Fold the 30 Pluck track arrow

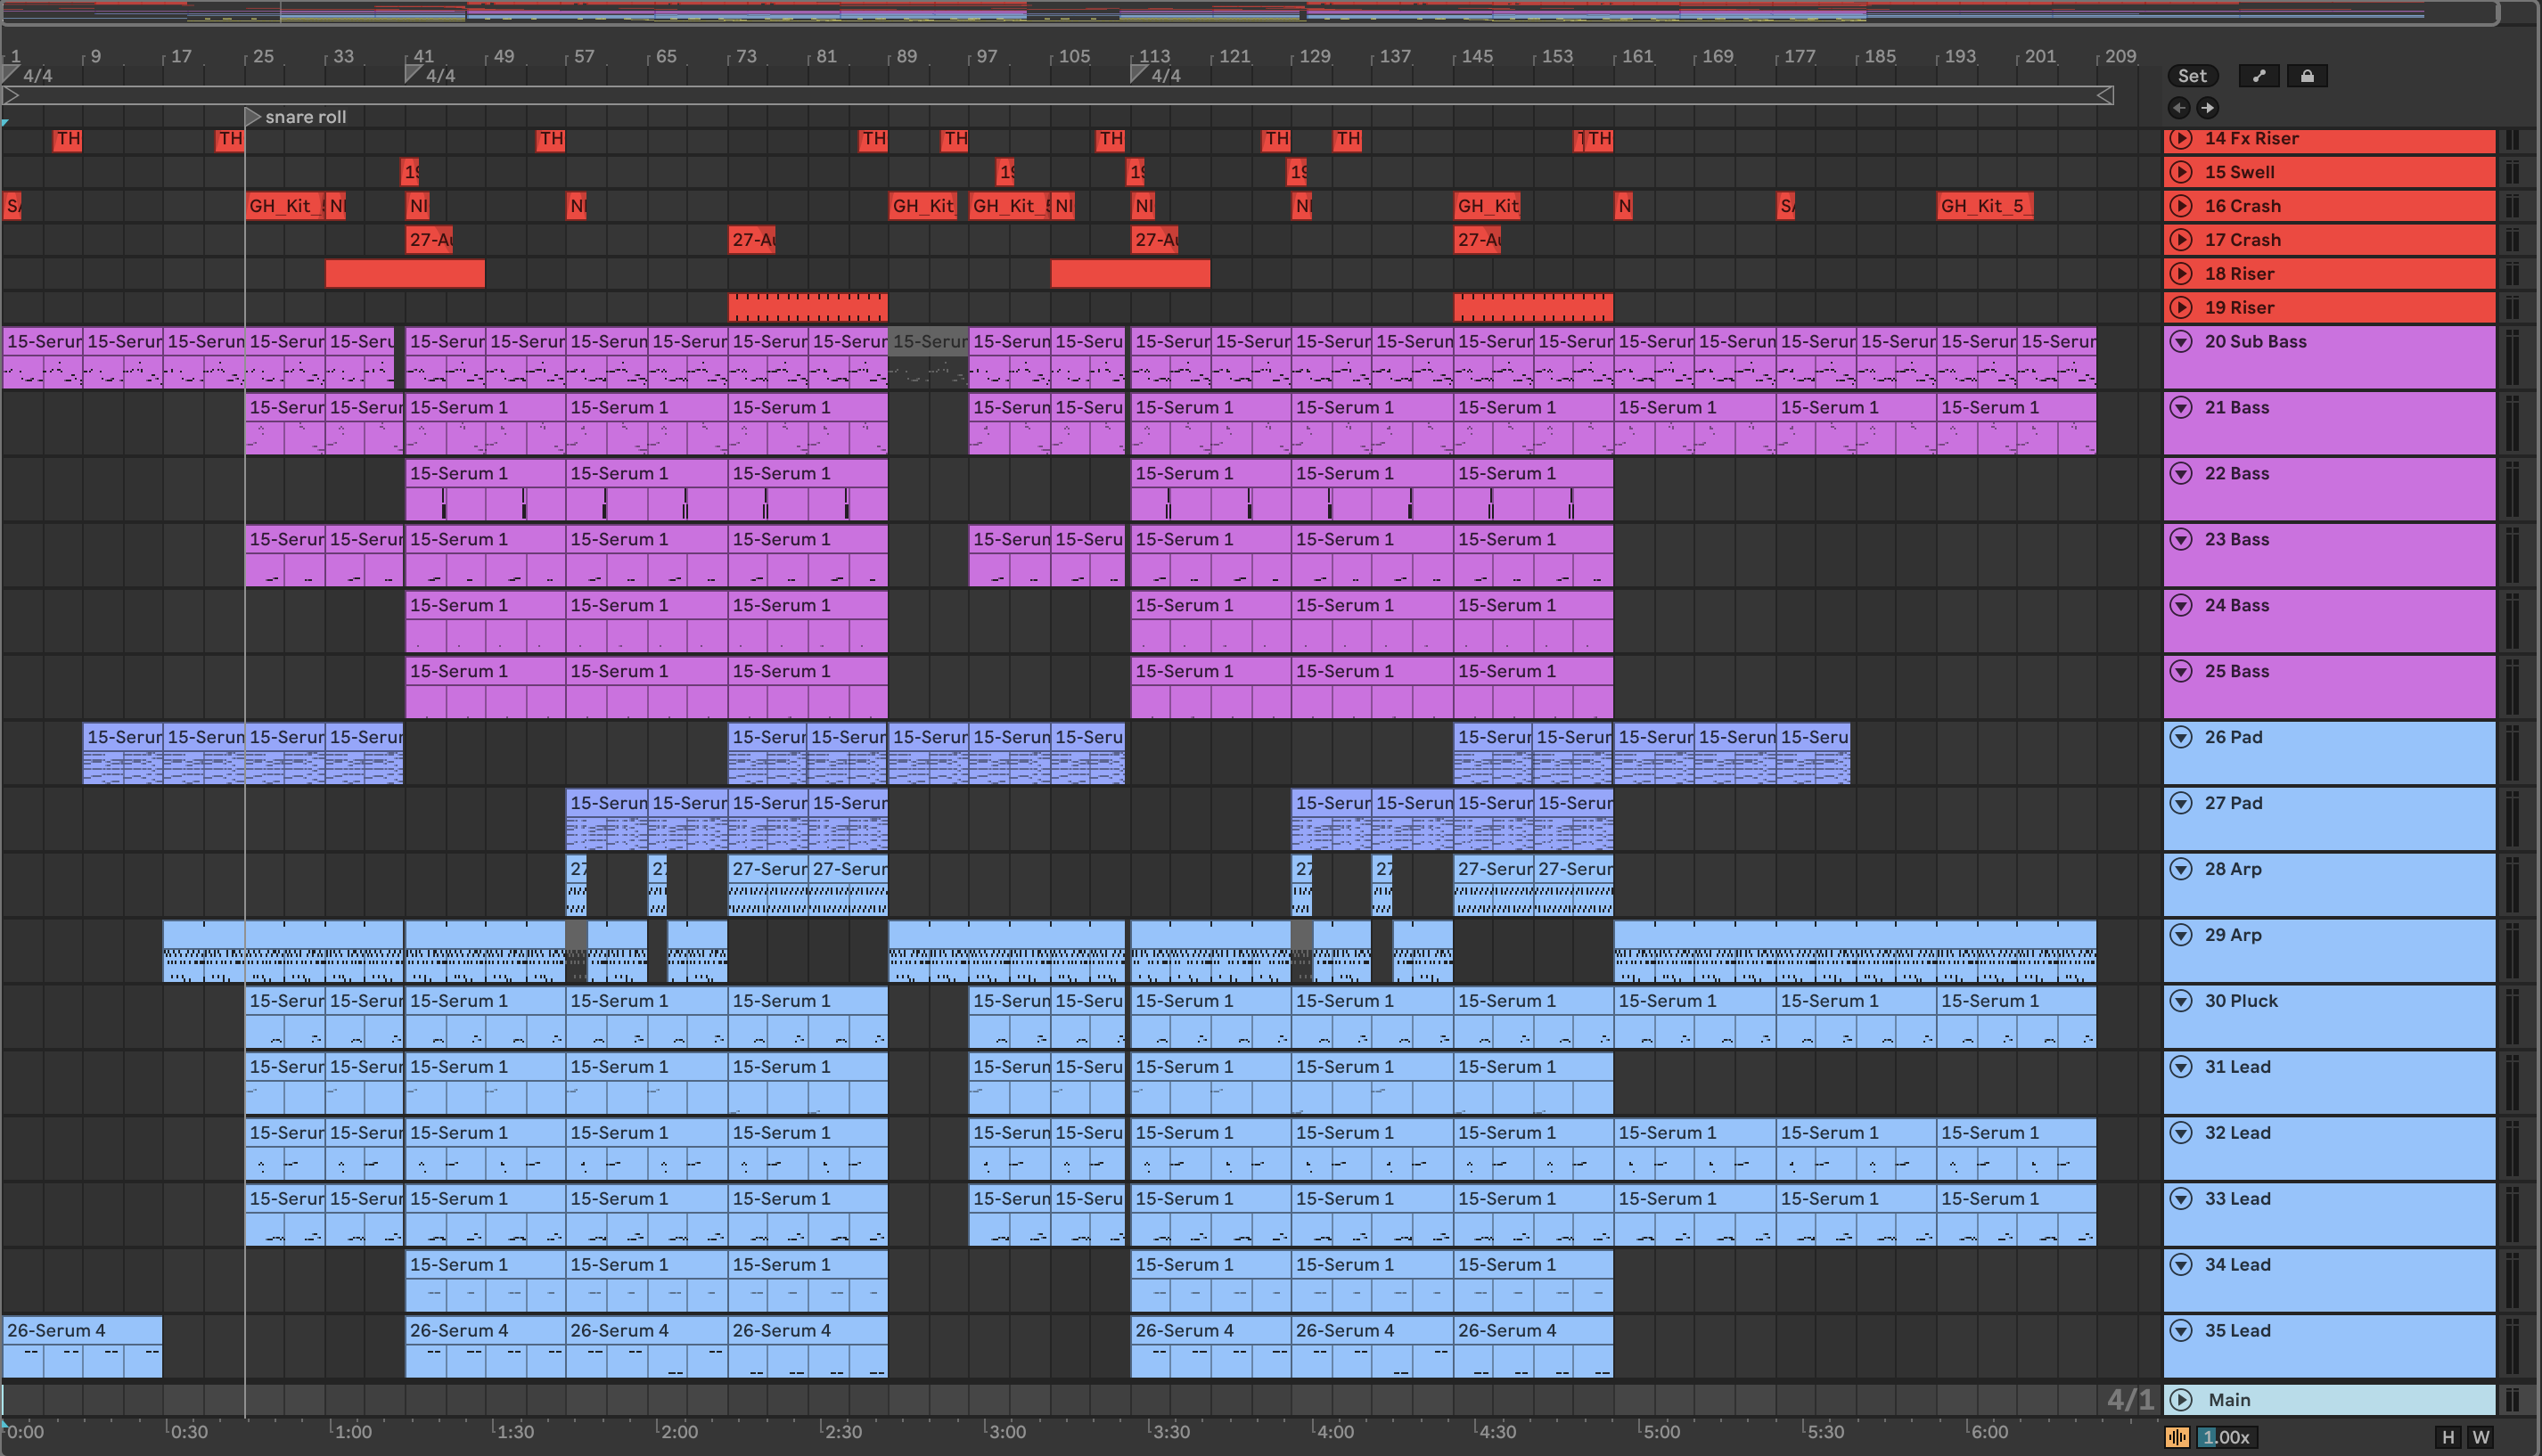coord(2181,1001)
